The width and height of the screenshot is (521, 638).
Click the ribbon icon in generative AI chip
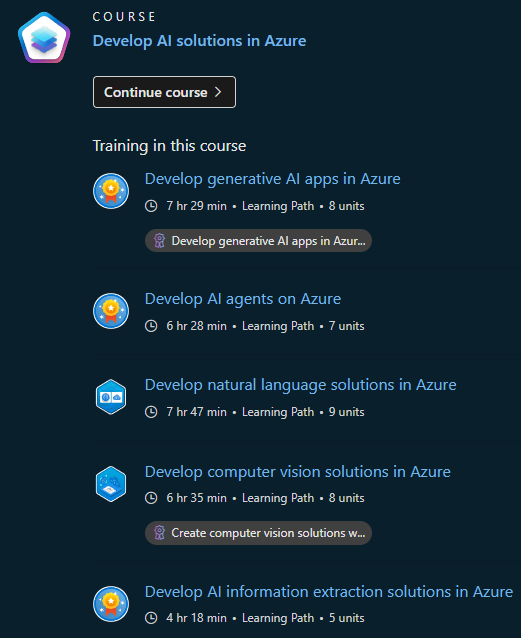[160, 240]
